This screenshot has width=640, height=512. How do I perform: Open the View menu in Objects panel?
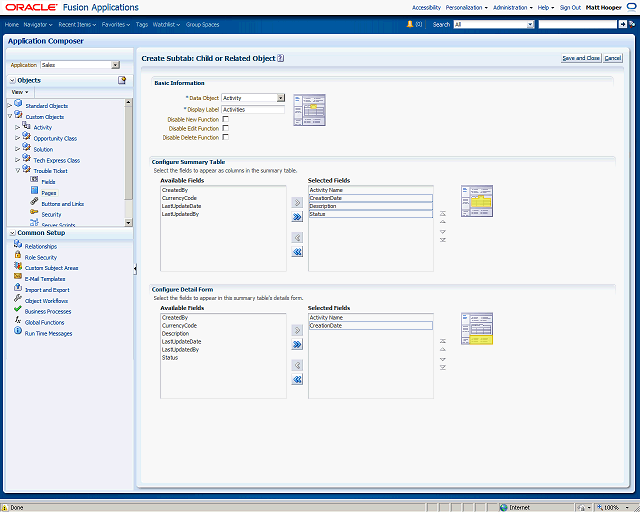pyautogui.click(x=20, y=92)
